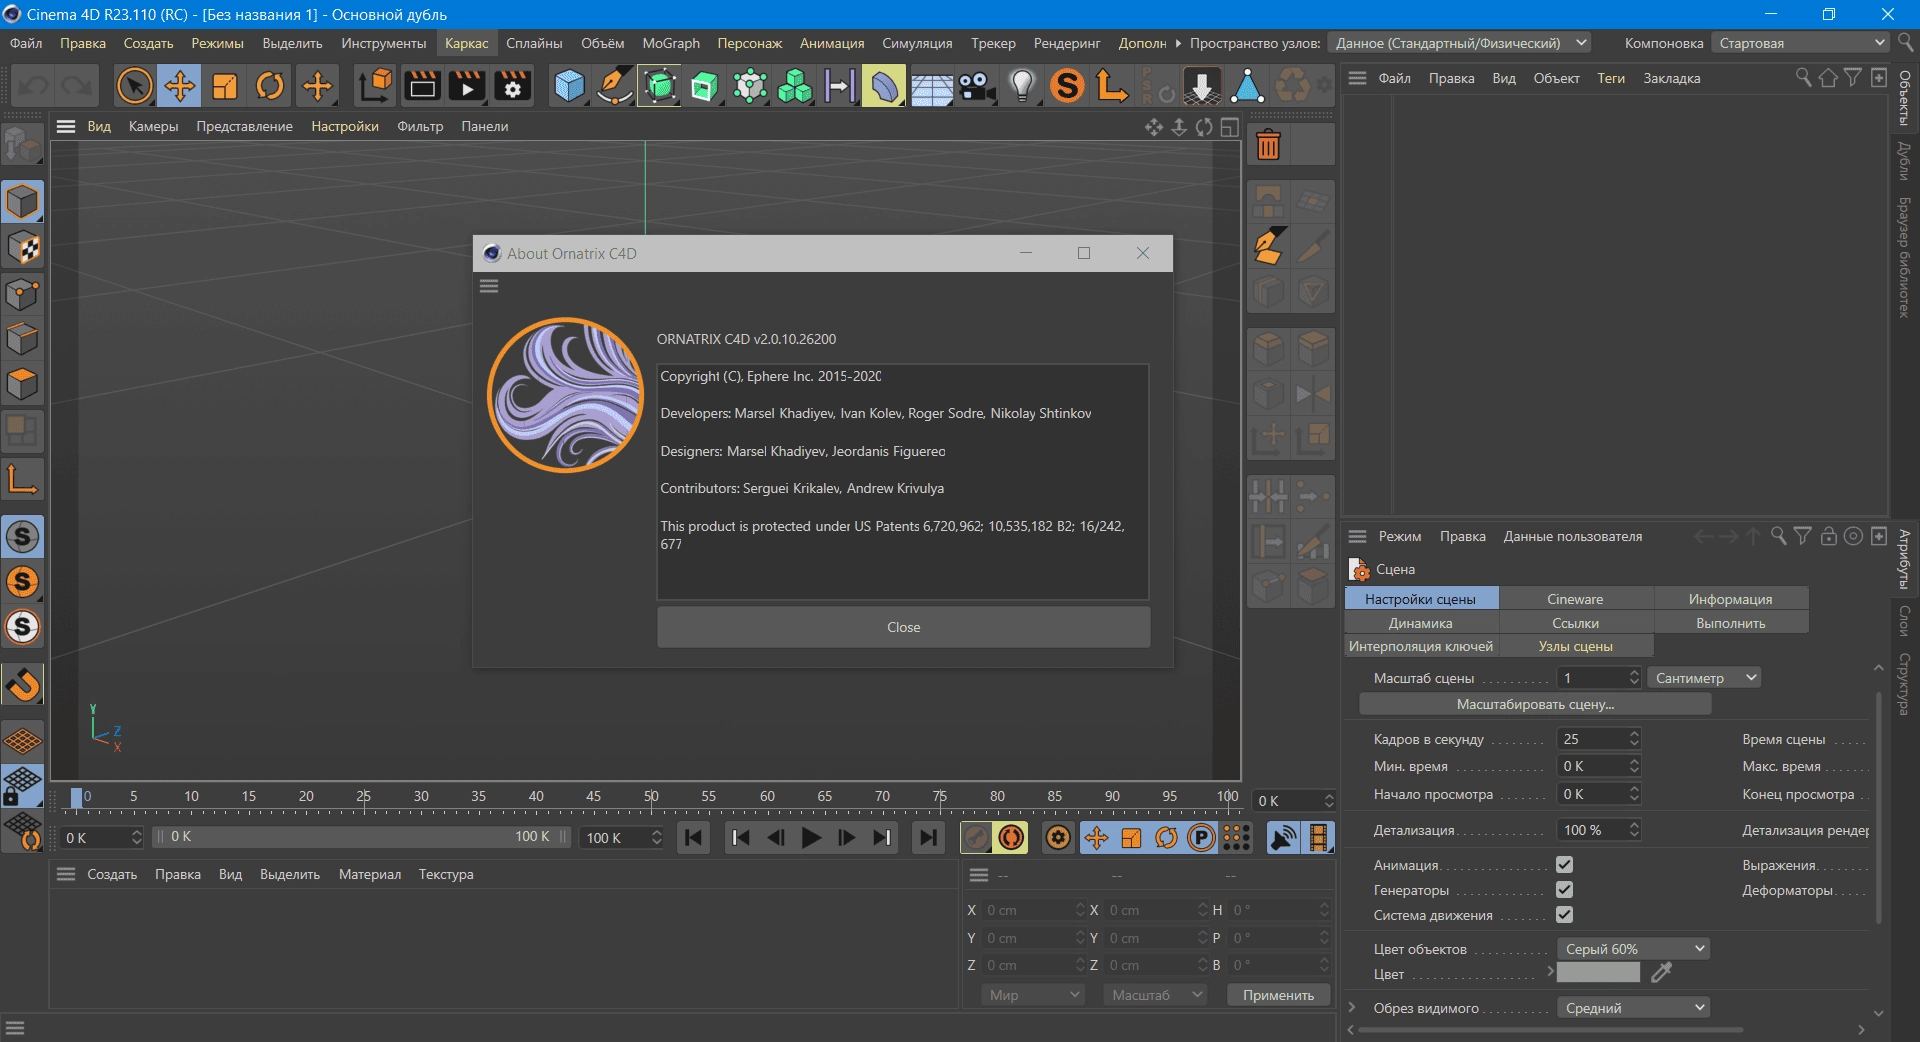The height and width of the screenshot is (1042, 1920).
Task: Click the orange Ornatrix S toolbar icon
Action: 1067,86
